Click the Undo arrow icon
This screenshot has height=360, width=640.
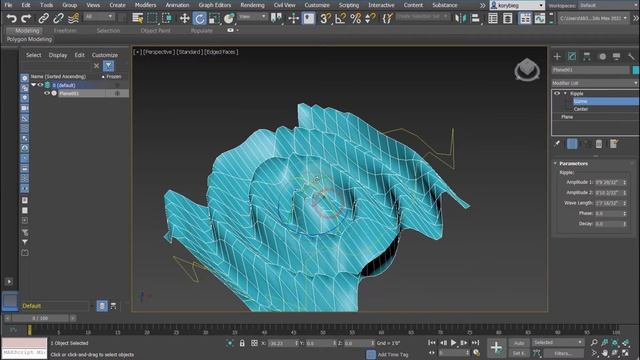(11, 18)
